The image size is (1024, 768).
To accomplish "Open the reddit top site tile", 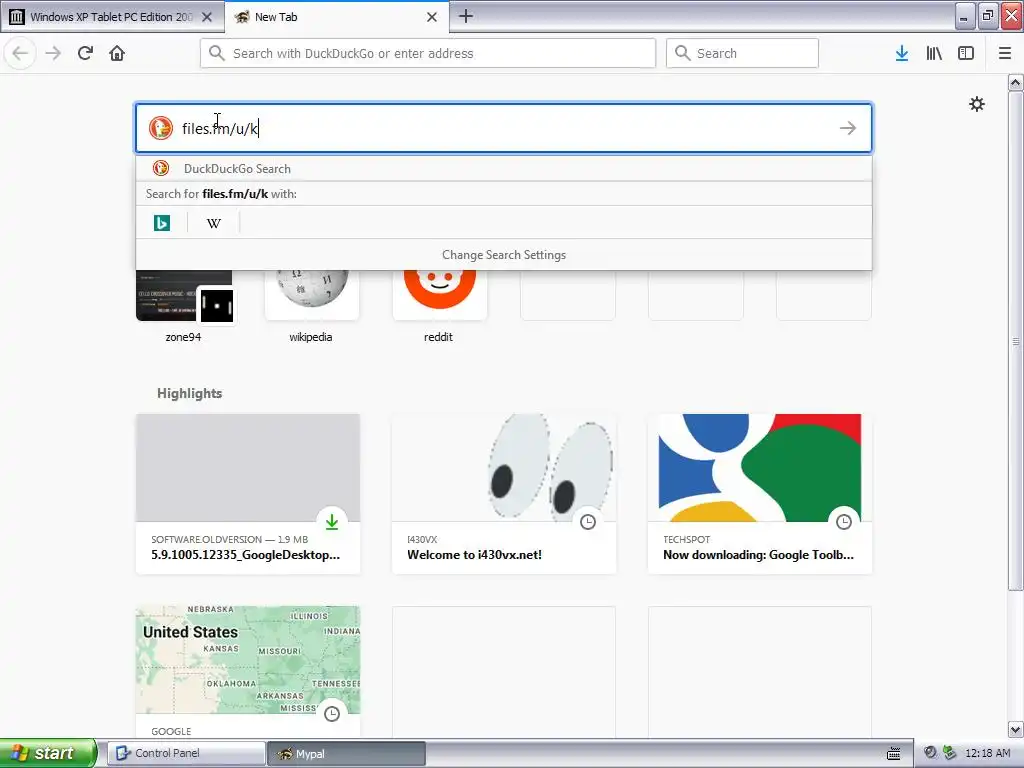I will 439,307.
